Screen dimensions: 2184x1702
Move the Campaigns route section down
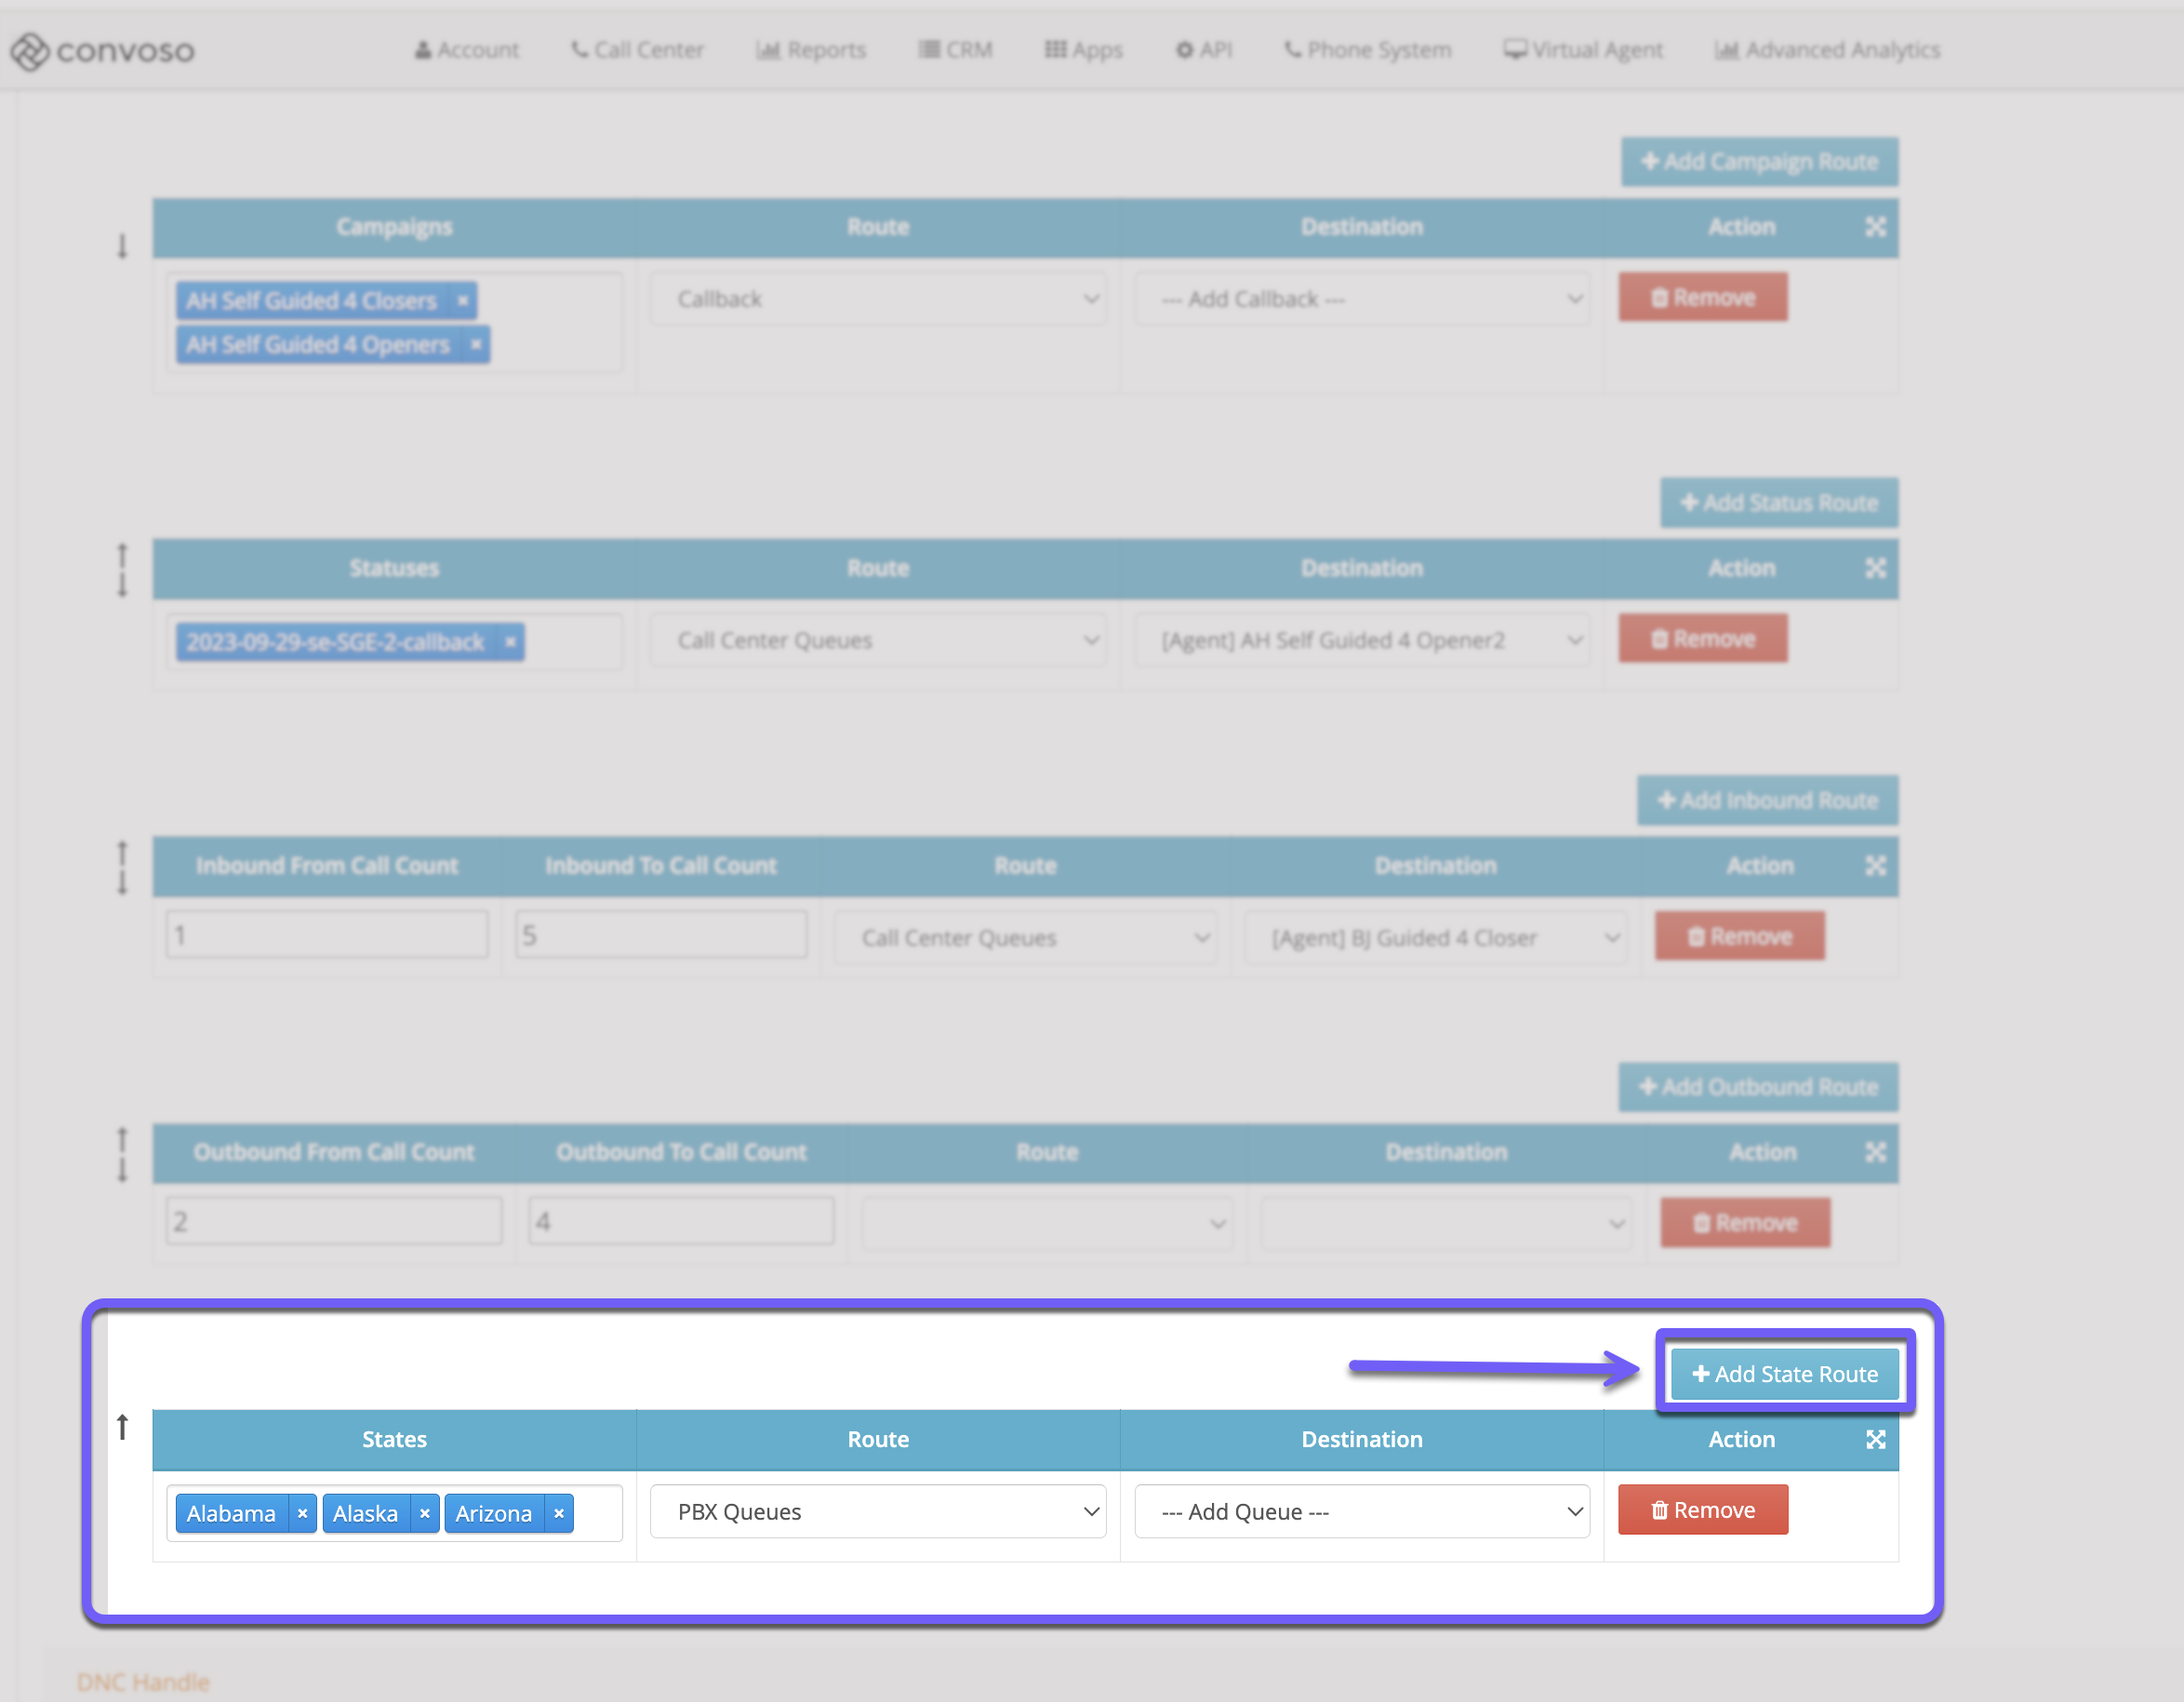point(122,246)
